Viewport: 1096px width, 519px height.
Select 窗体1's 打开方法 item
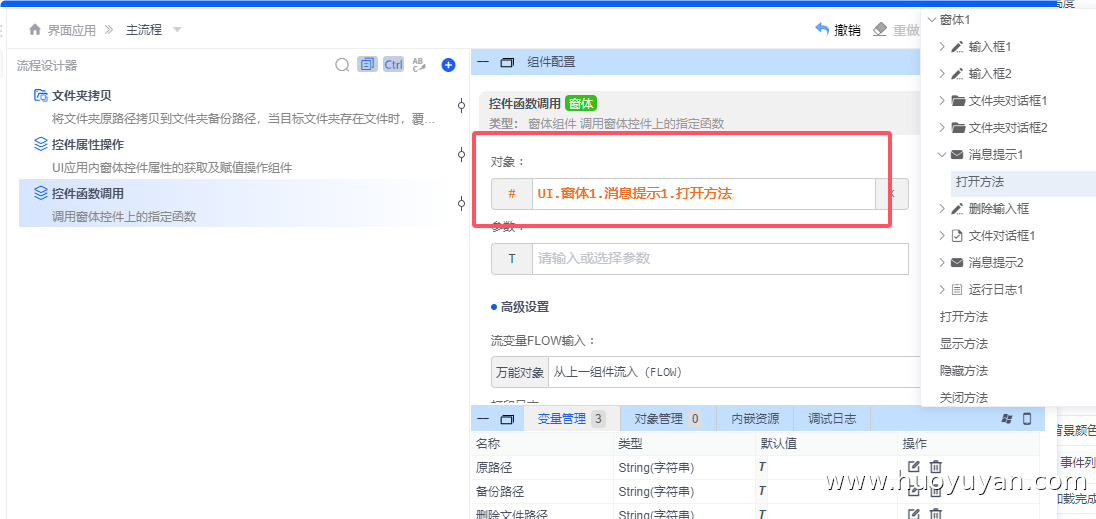964,317
